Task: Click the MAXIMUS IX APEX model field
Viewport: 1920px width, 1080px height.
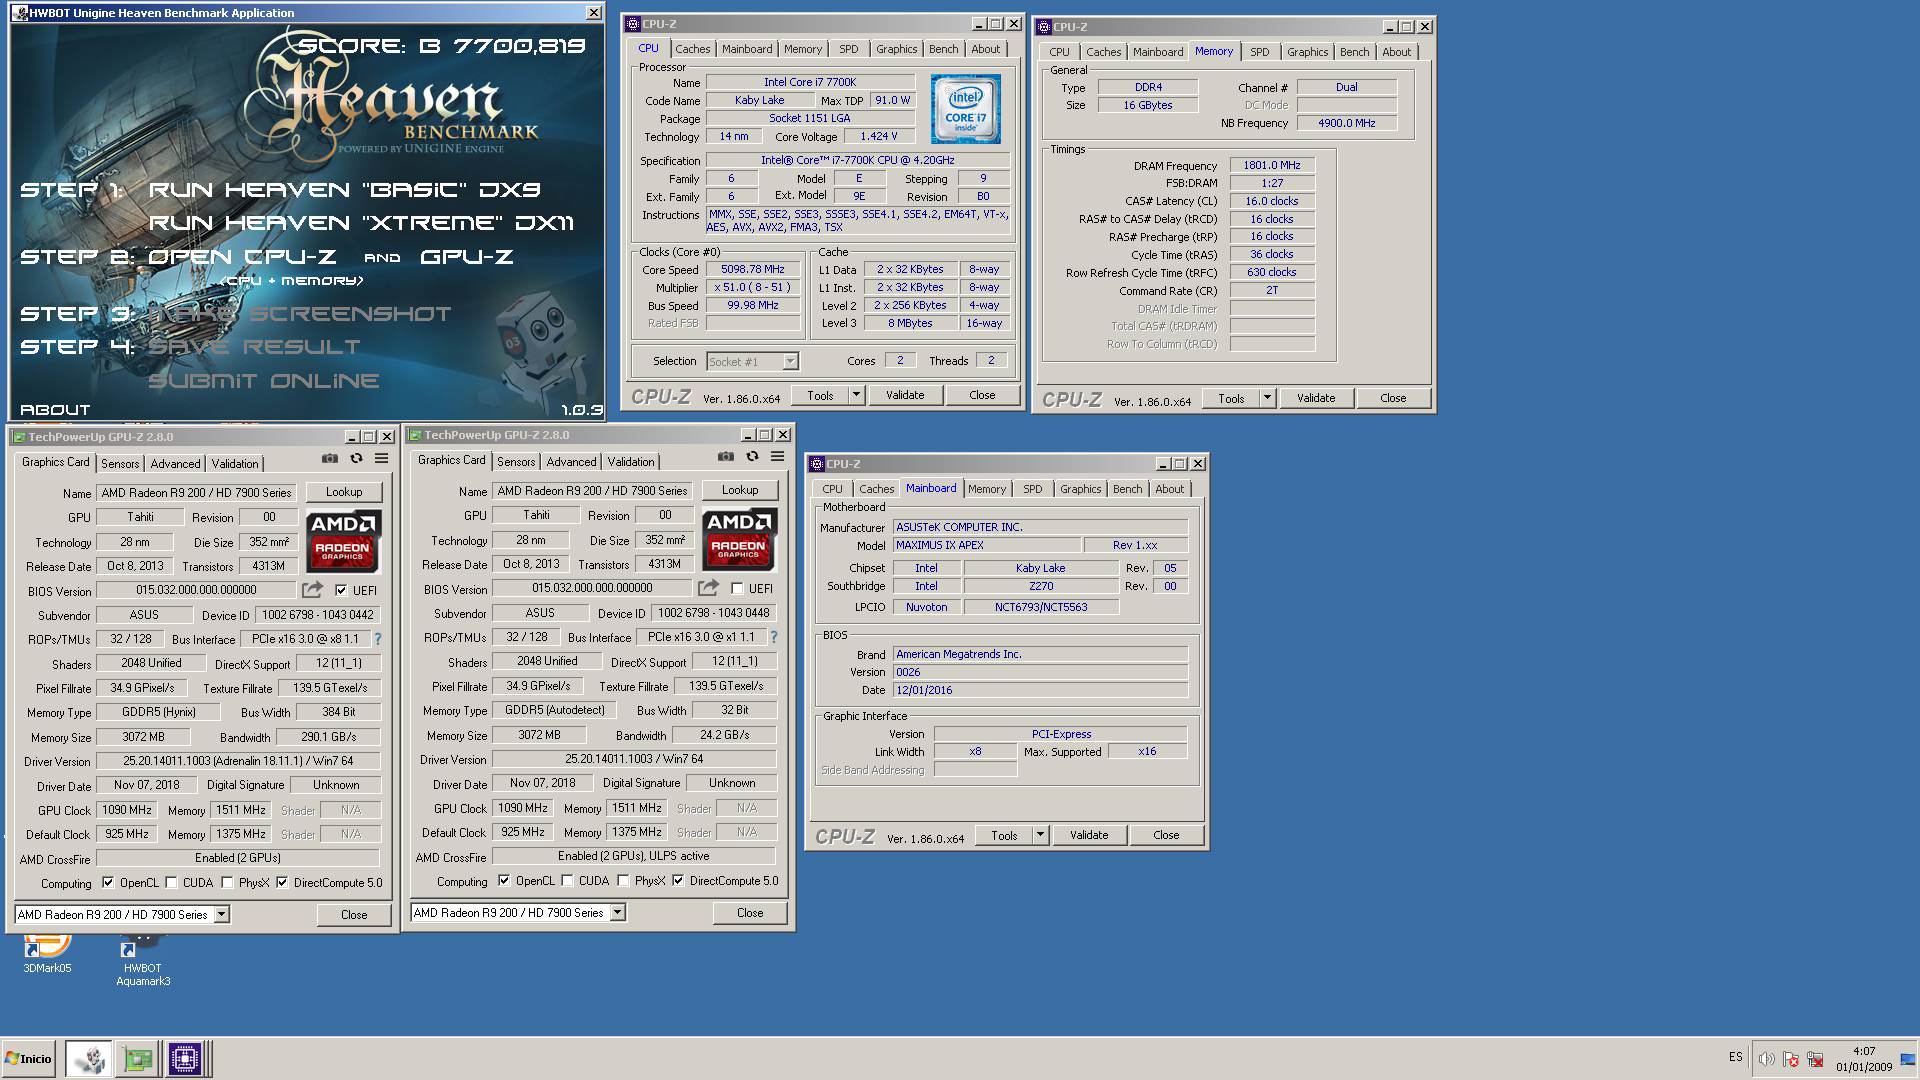Action: tap(986, 546)
